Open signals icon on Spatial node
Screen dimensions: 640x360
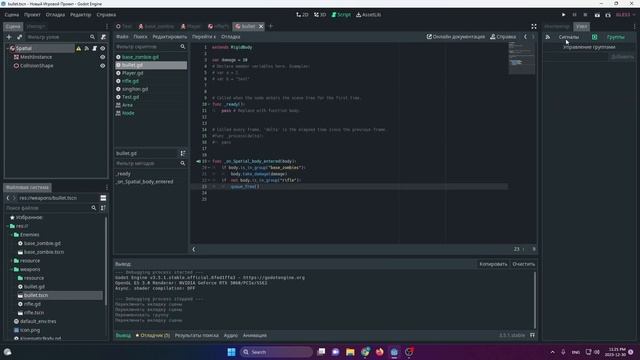pyautogui.click(x=87, y=48)
